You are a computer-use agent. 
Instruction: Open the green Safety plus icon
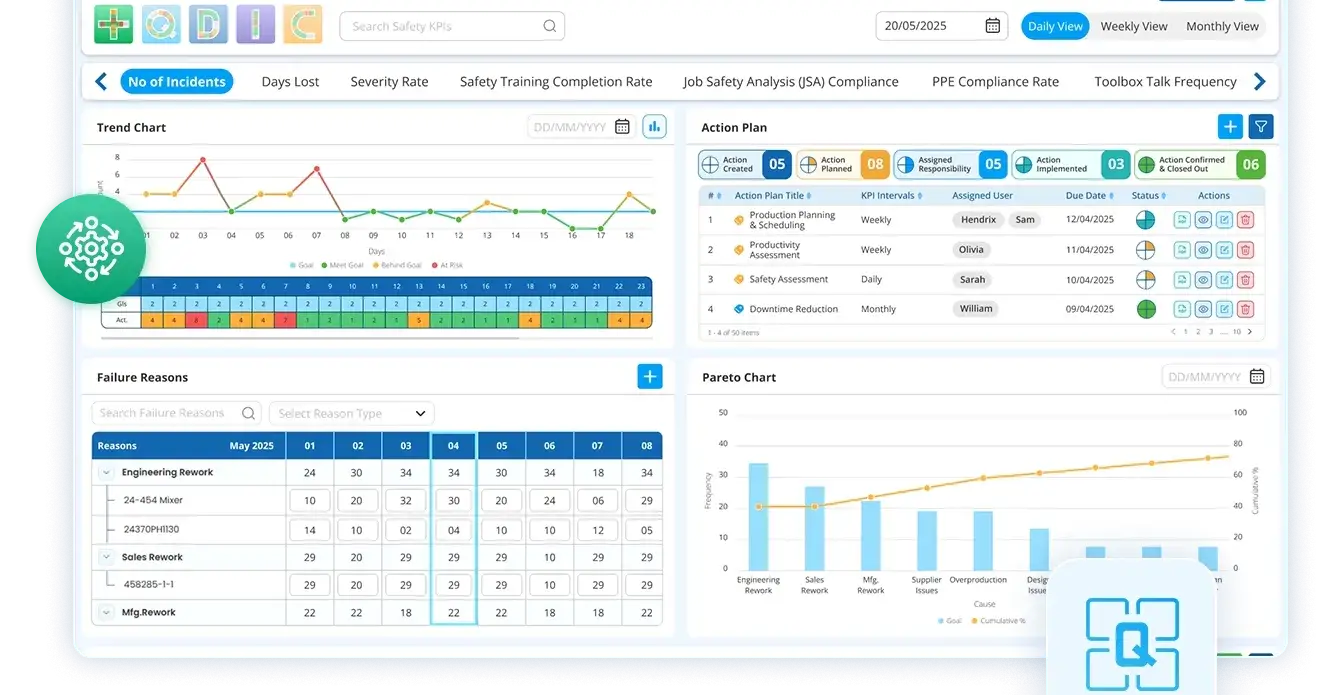(113, 24)
